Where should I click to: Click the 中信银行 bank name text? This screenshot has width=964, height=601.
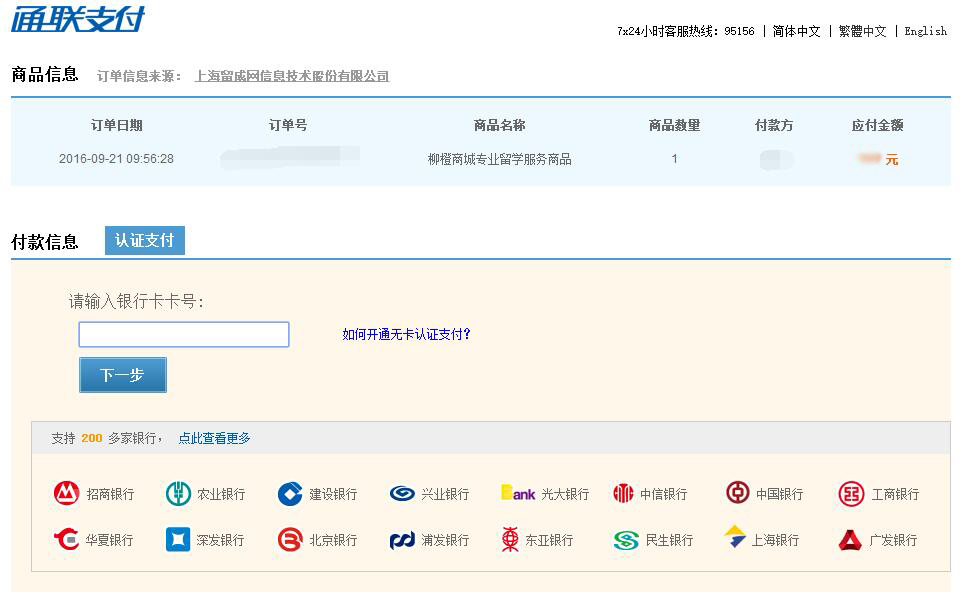coord(664,494)
